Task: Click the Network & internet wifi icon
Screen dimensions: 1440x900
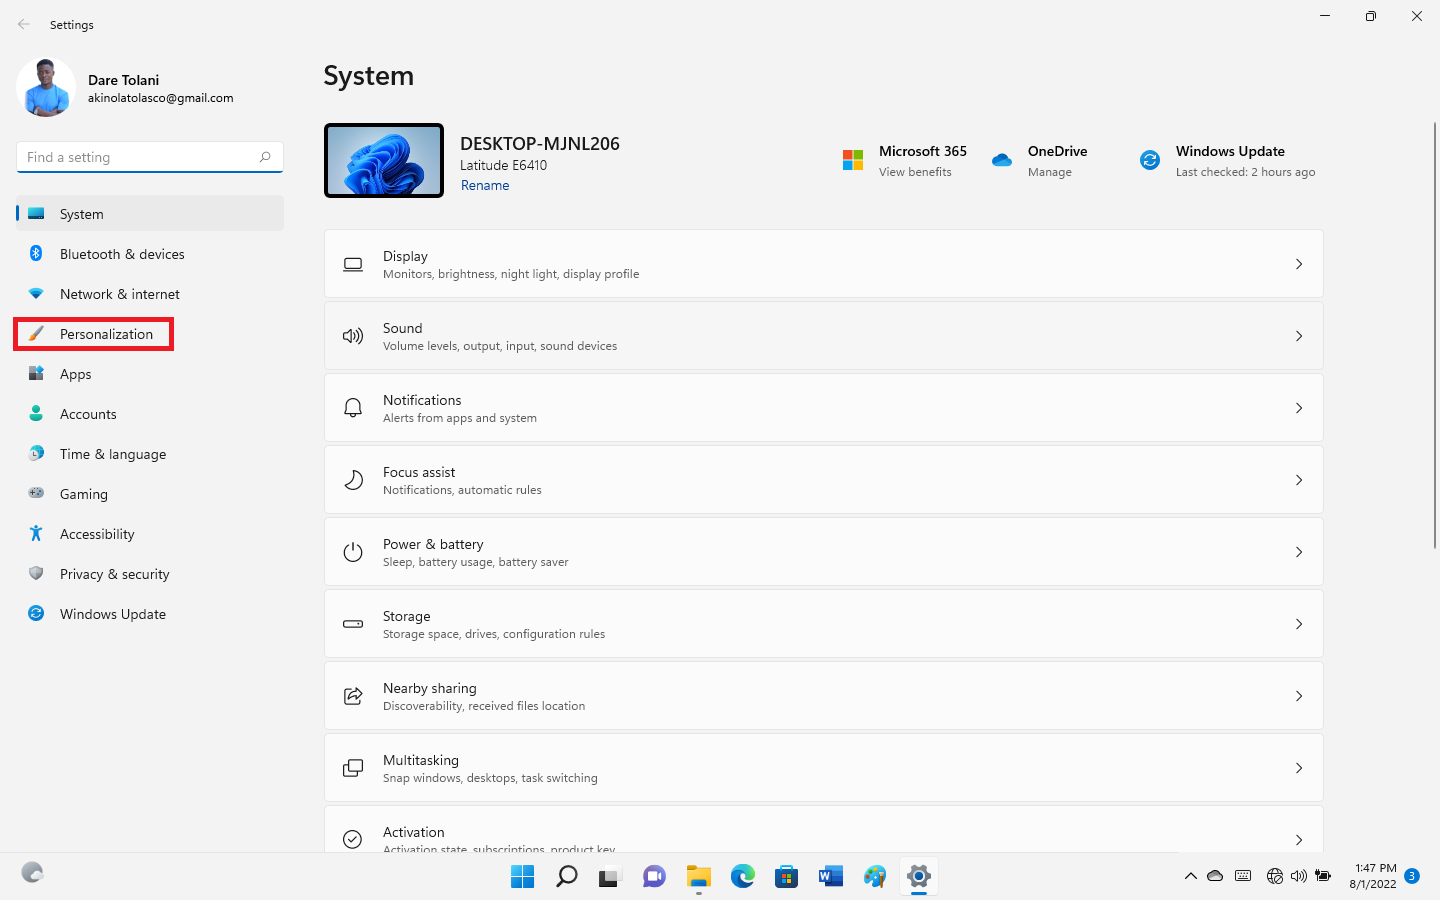Action: pos(36,294)
